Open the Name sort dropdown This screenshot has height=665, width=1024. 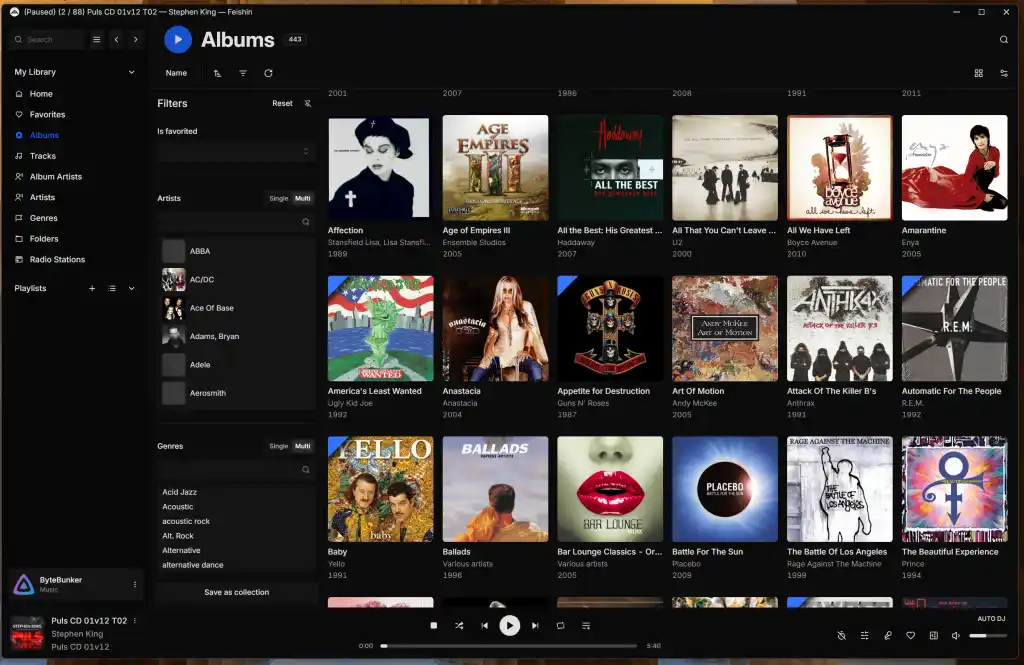(x=176, y=73)
